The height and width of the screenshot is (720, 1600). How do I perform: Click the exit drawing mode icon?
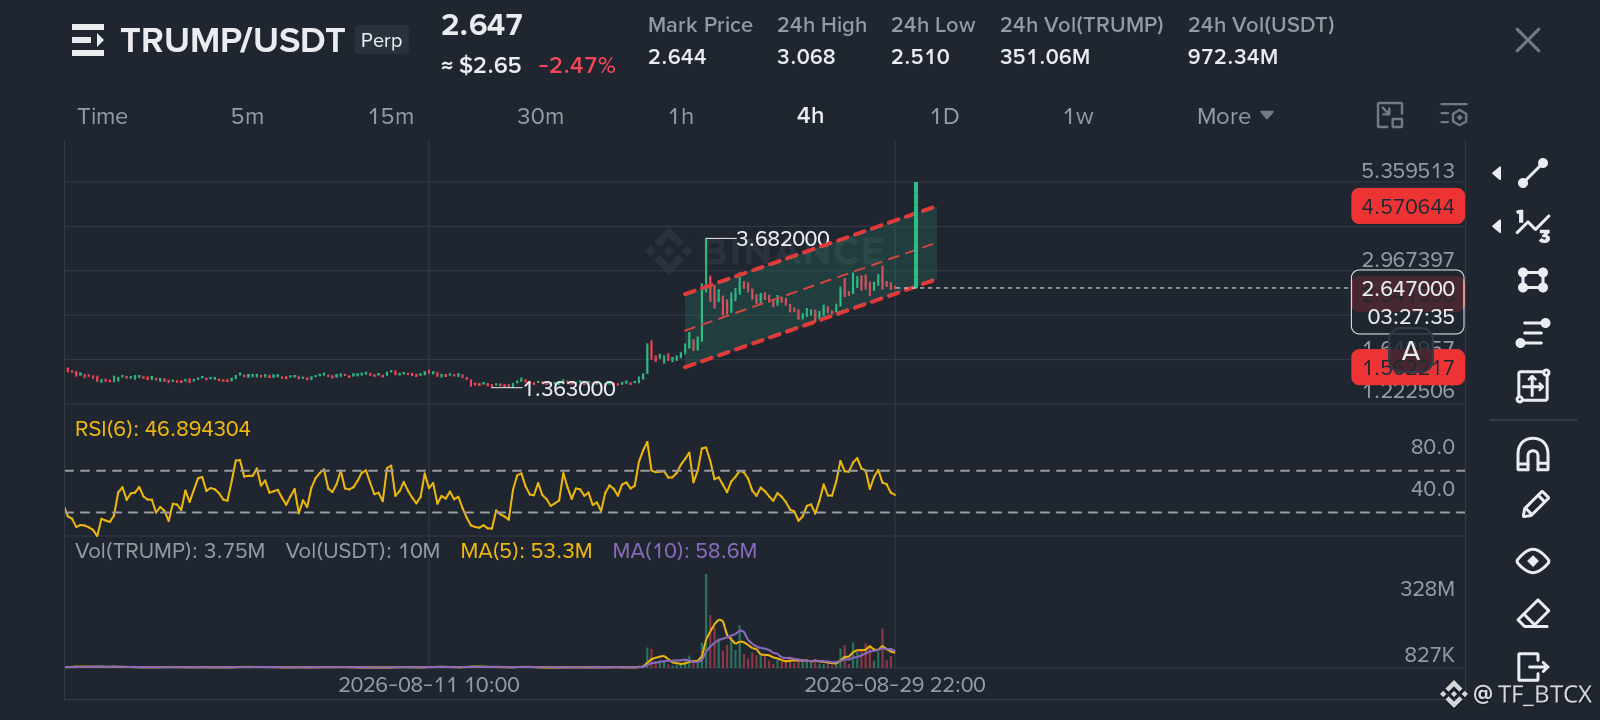coord(1533,666)
